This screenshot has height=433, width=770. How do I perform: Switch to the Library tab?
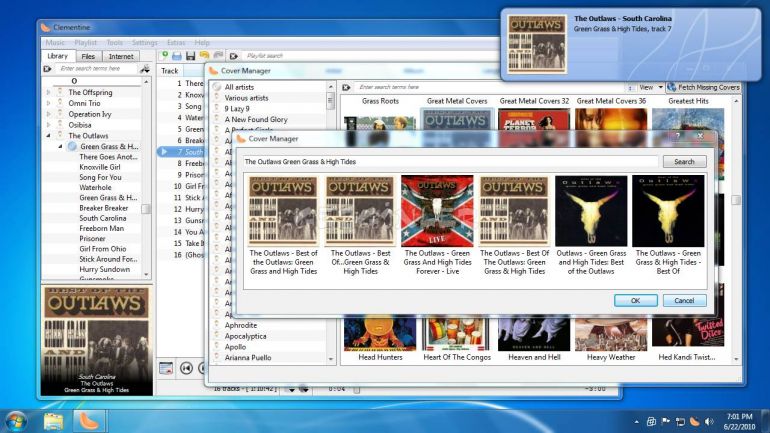click(x=57, y=56)
